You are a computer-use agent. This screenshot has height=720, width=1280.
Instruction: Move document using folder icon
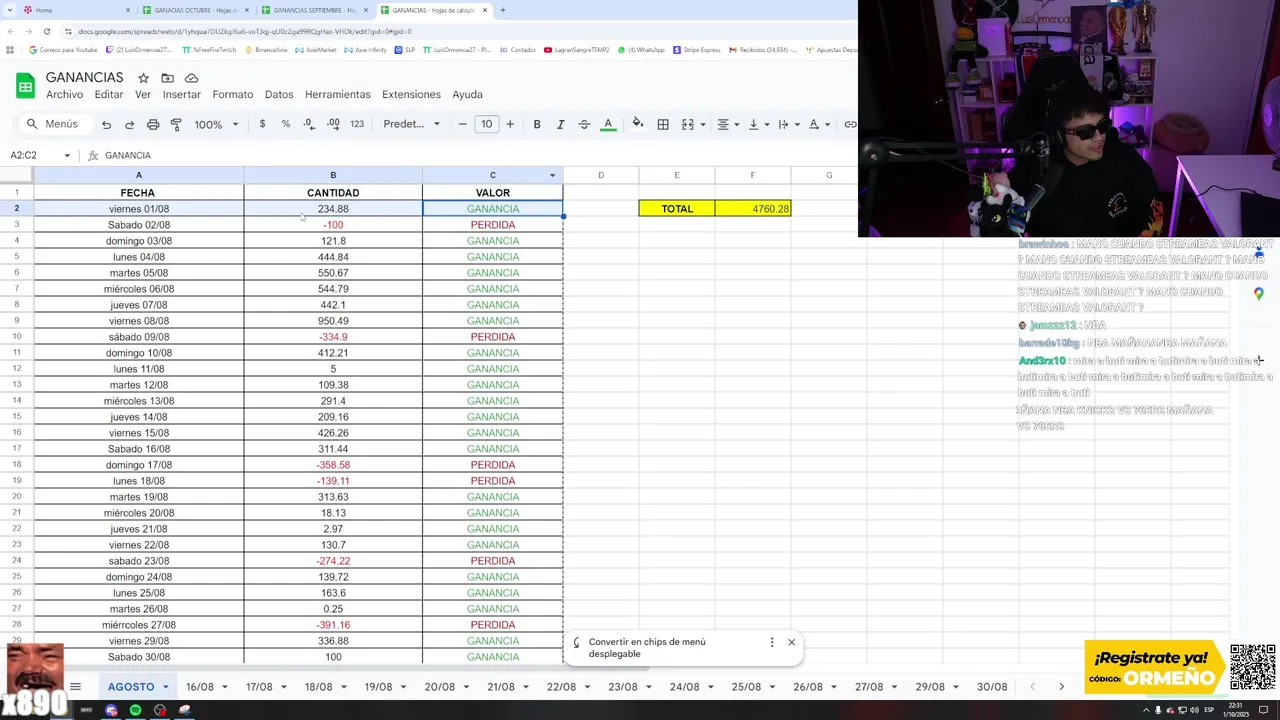pos(167,78)
